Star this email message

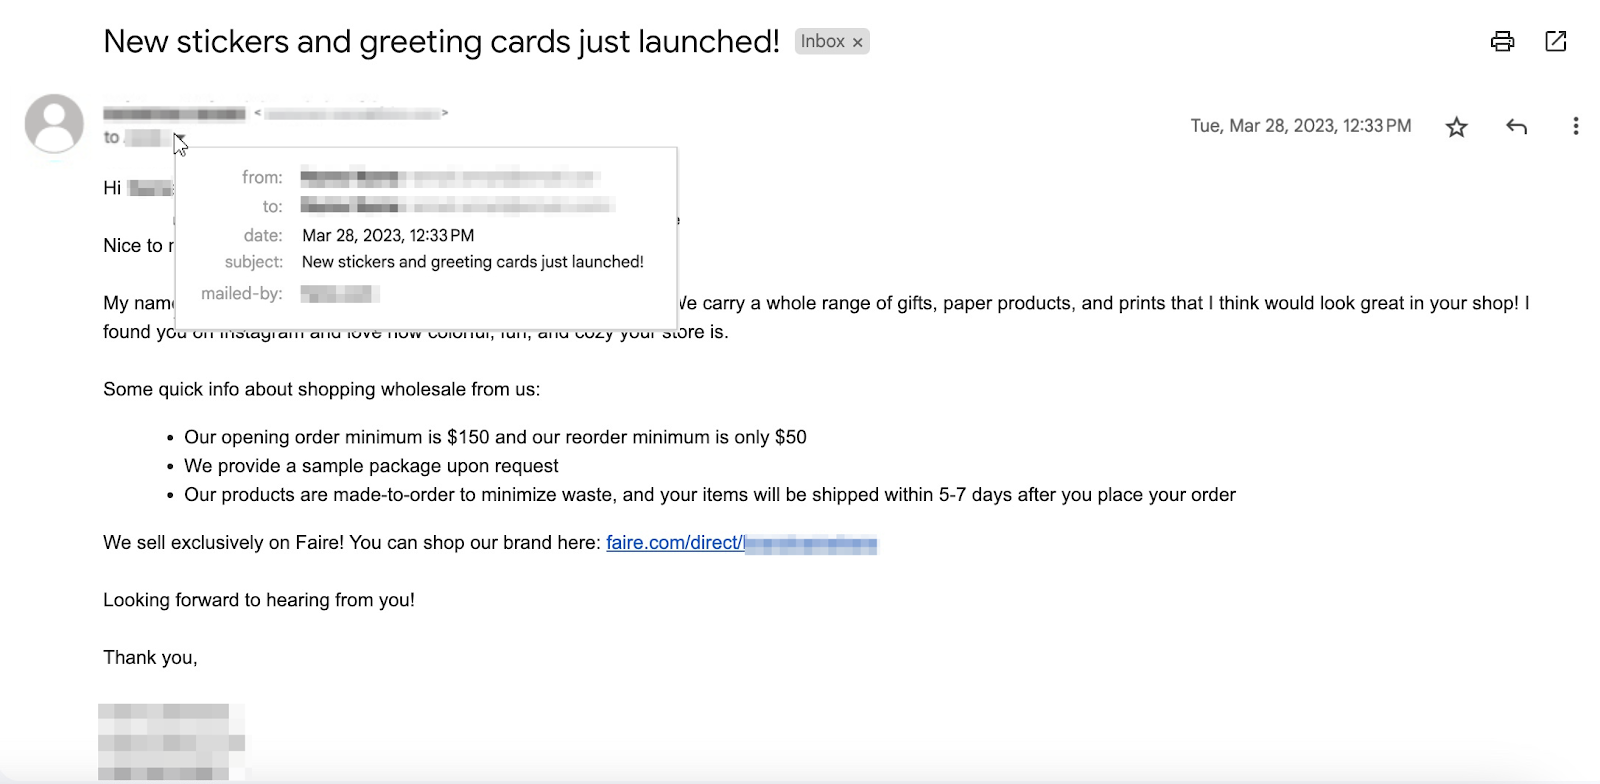point(1457,127)
